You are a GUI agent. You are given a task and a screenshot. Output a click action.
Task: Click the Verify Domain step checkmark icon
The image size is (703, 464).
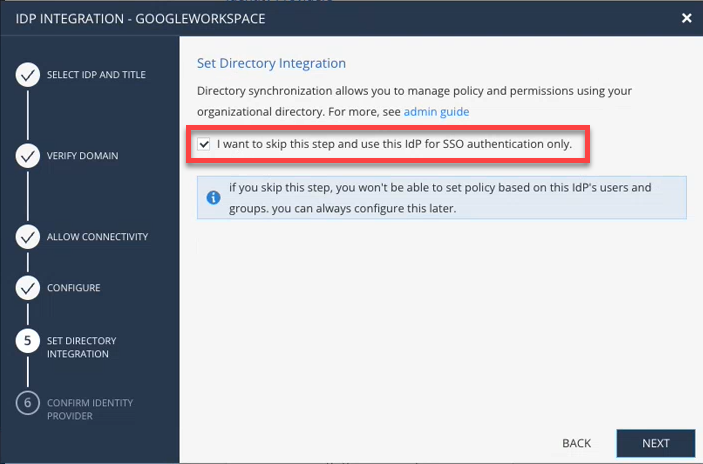(x=29, y=156)
